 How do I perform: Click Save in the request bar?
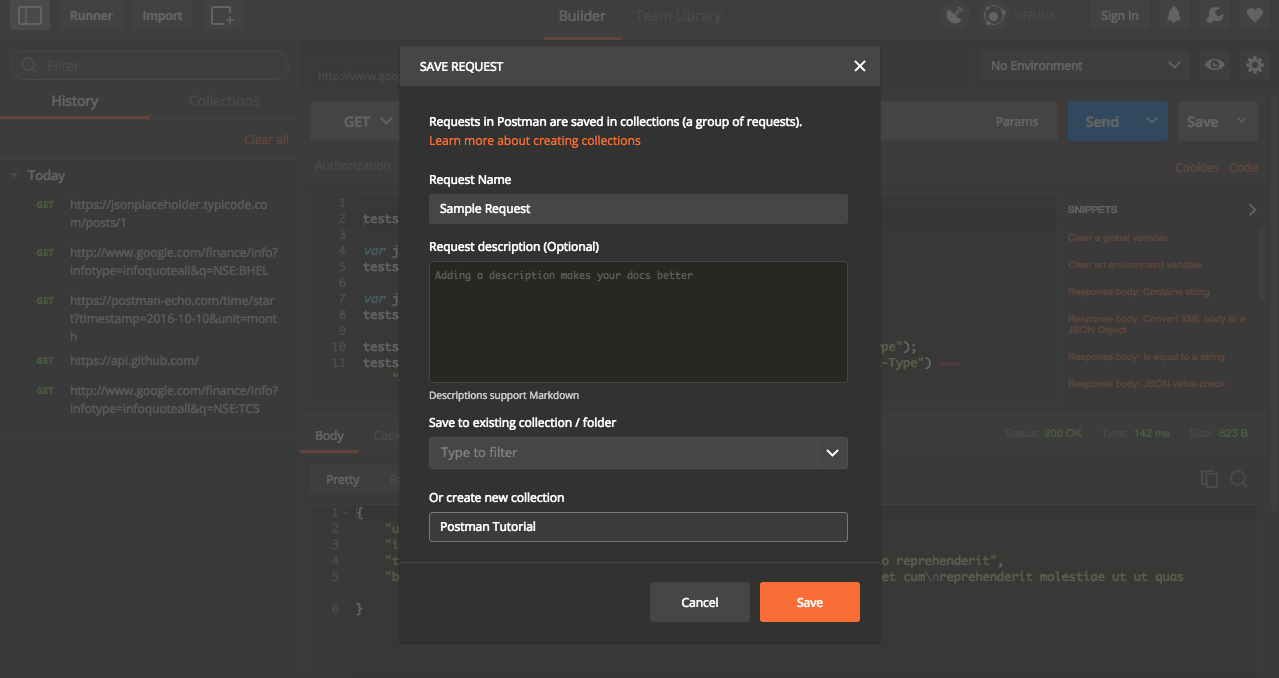point(1202,121)
